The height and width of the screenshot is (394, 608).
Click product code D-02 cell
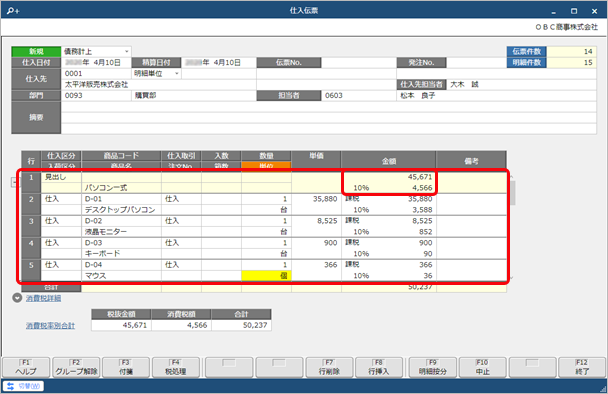[121, 221]
